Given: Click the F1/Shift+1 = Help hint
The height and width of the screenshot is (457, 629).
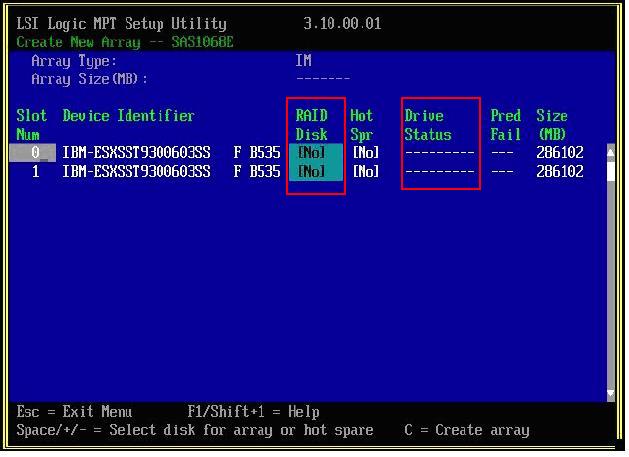Looking at the screenshot, I should 253,412.
